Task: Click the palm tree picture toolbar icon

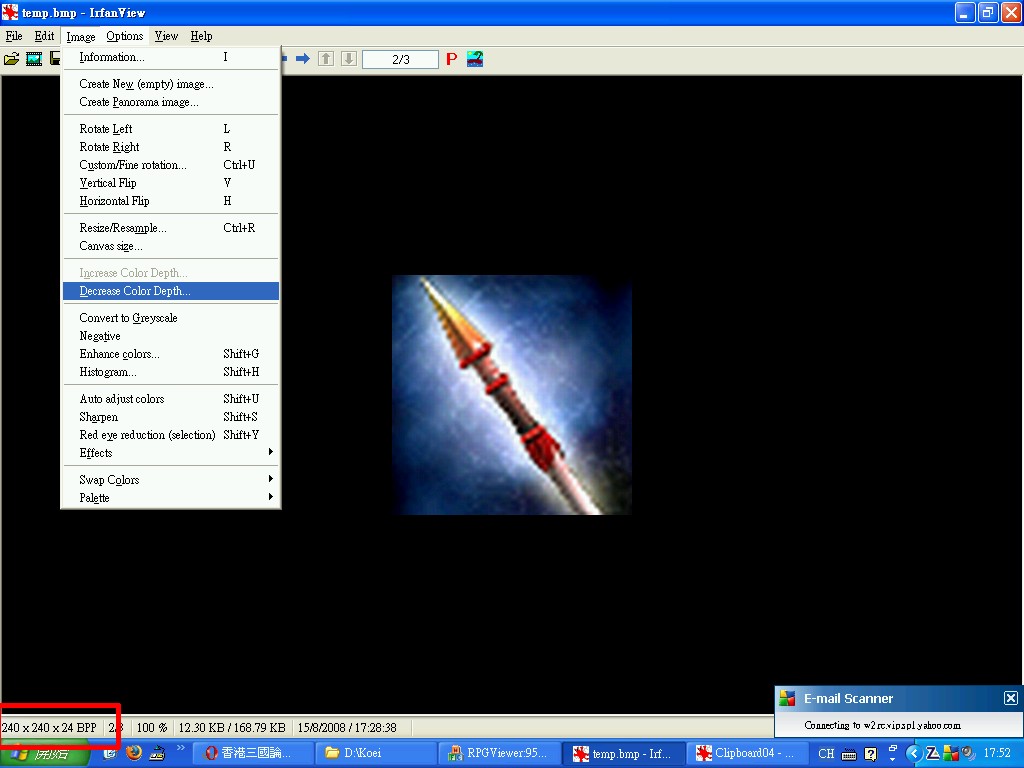Action: coord(475,59)
